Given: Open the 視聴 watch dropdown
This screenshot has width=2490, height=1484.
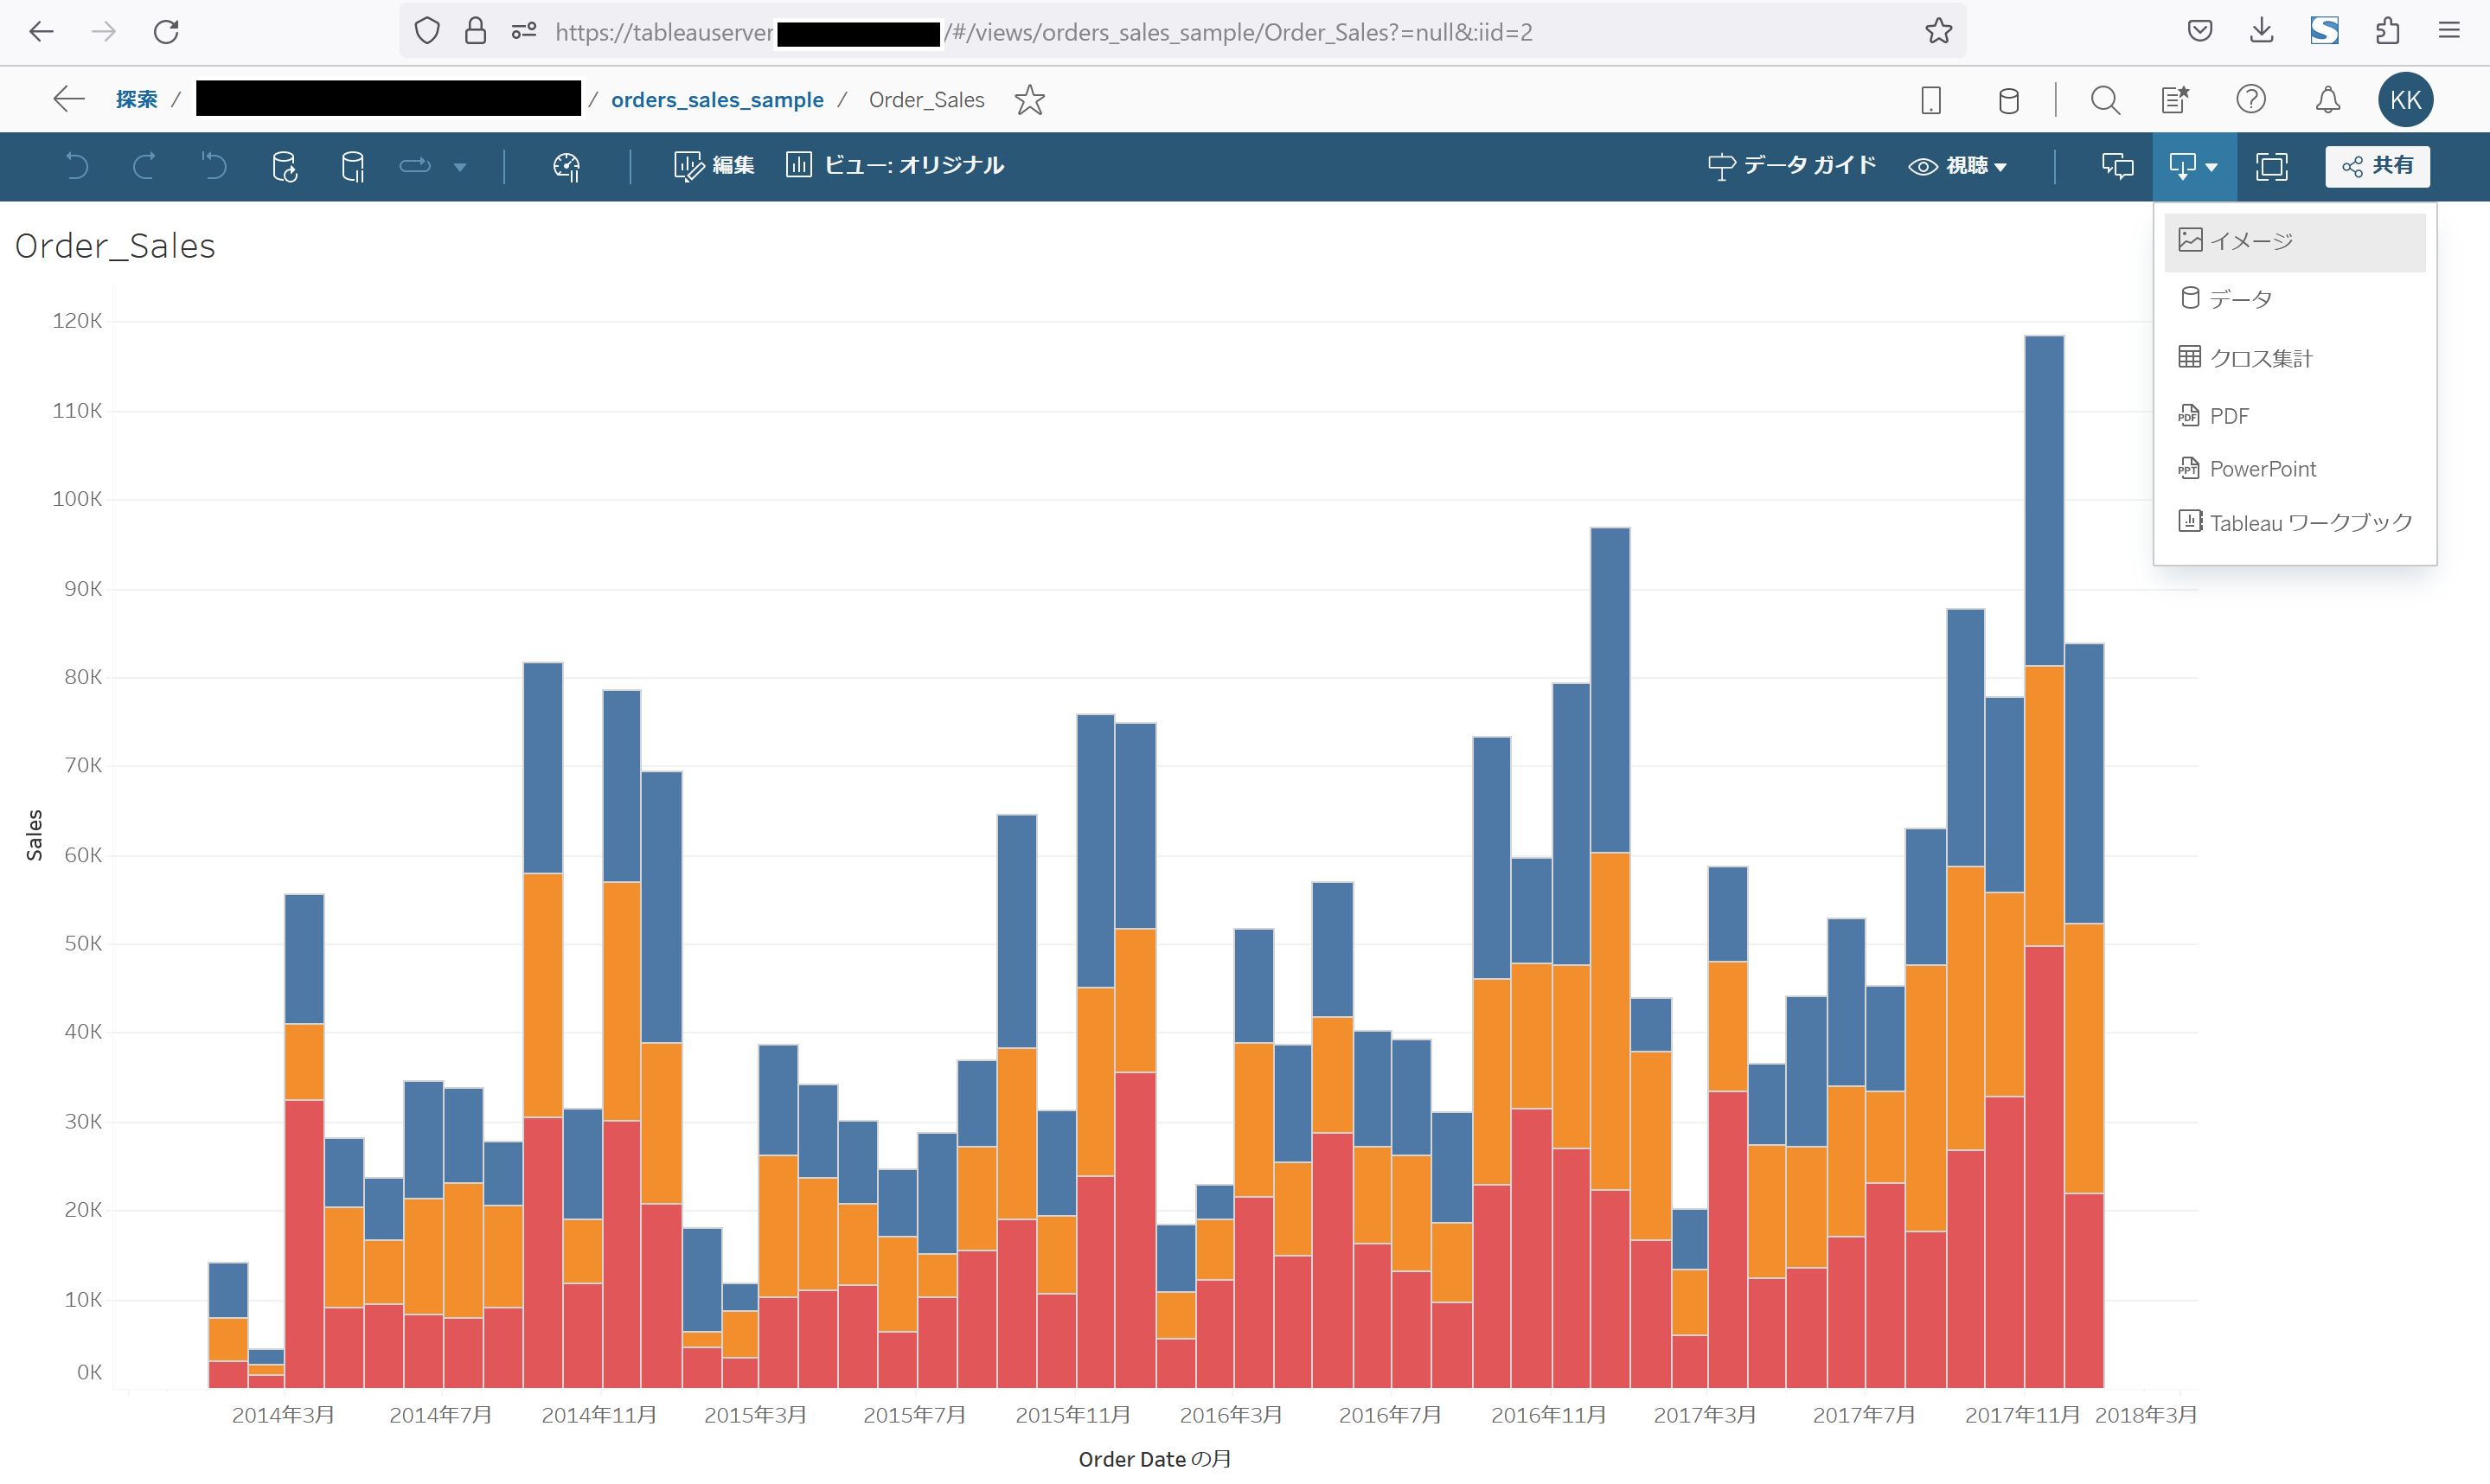Looking at the screenshot, I should coord(1958,166).
